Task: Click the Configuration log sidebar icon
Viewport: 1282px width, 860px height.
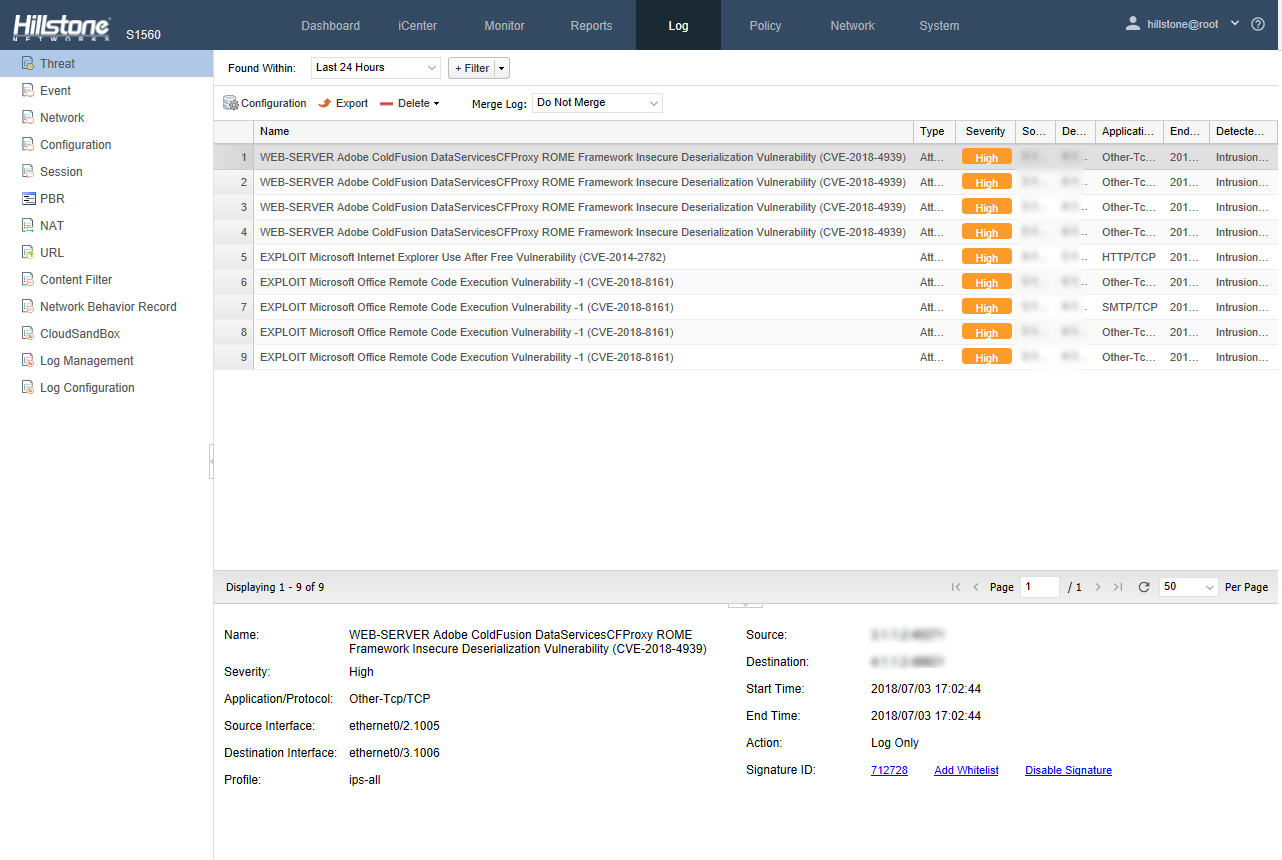Action: click(28, 144)
